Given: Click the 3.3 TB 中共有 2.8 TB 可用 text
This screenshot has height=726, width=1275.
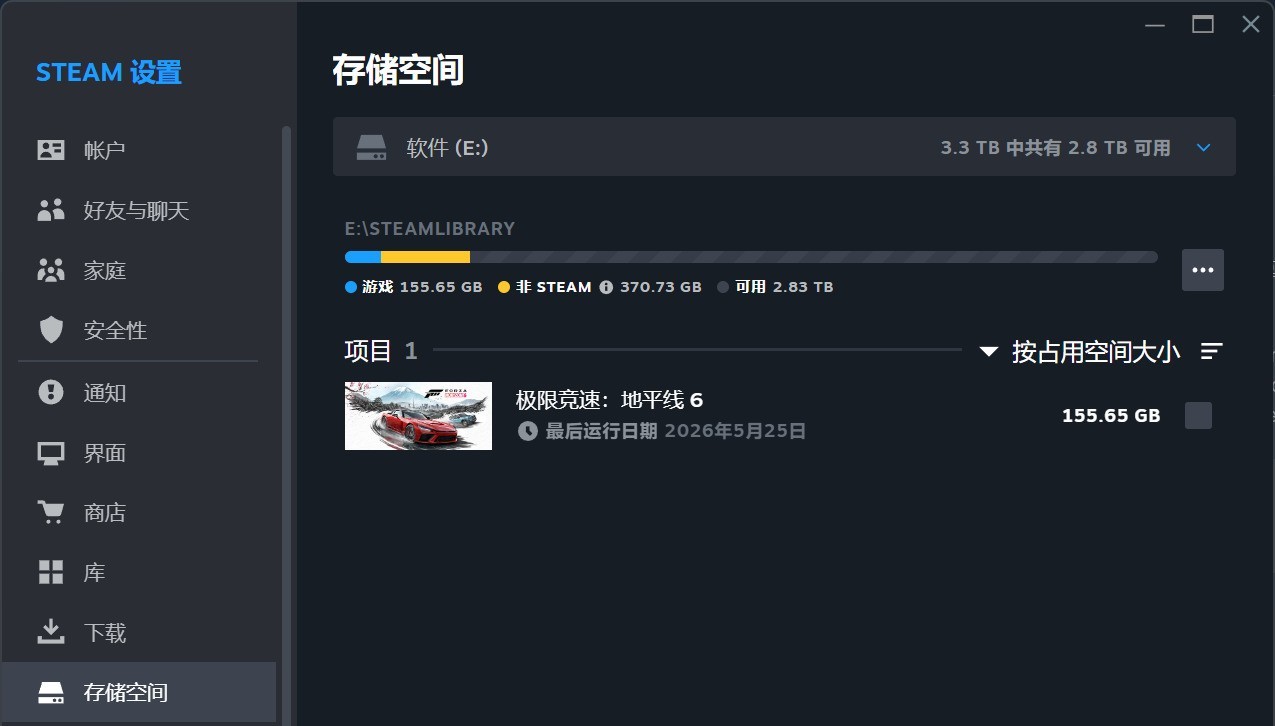Looking at the screenshot, I should click(x=1055, y=148).
